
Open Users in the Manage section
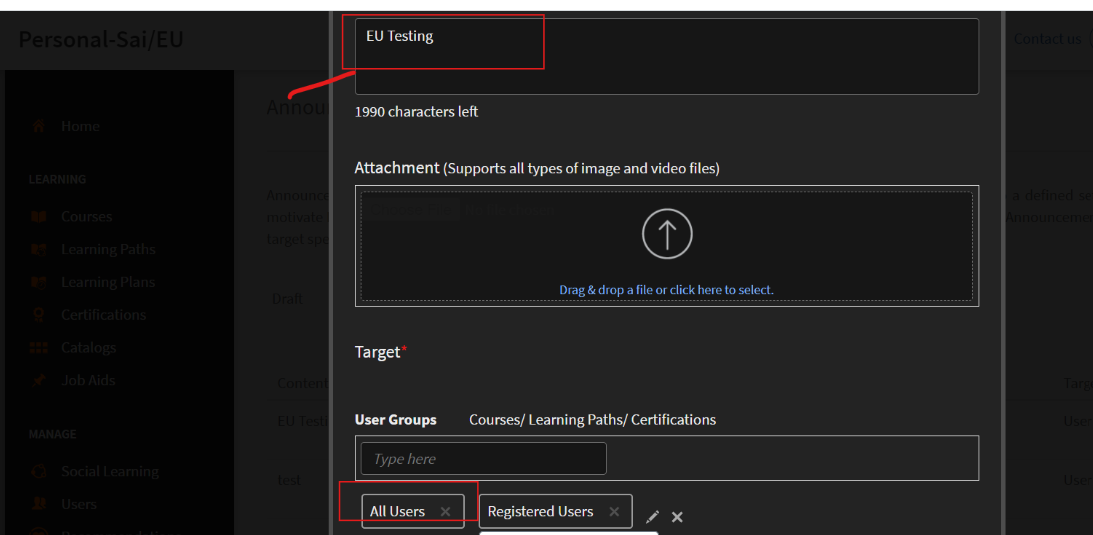tap(78, 504)
